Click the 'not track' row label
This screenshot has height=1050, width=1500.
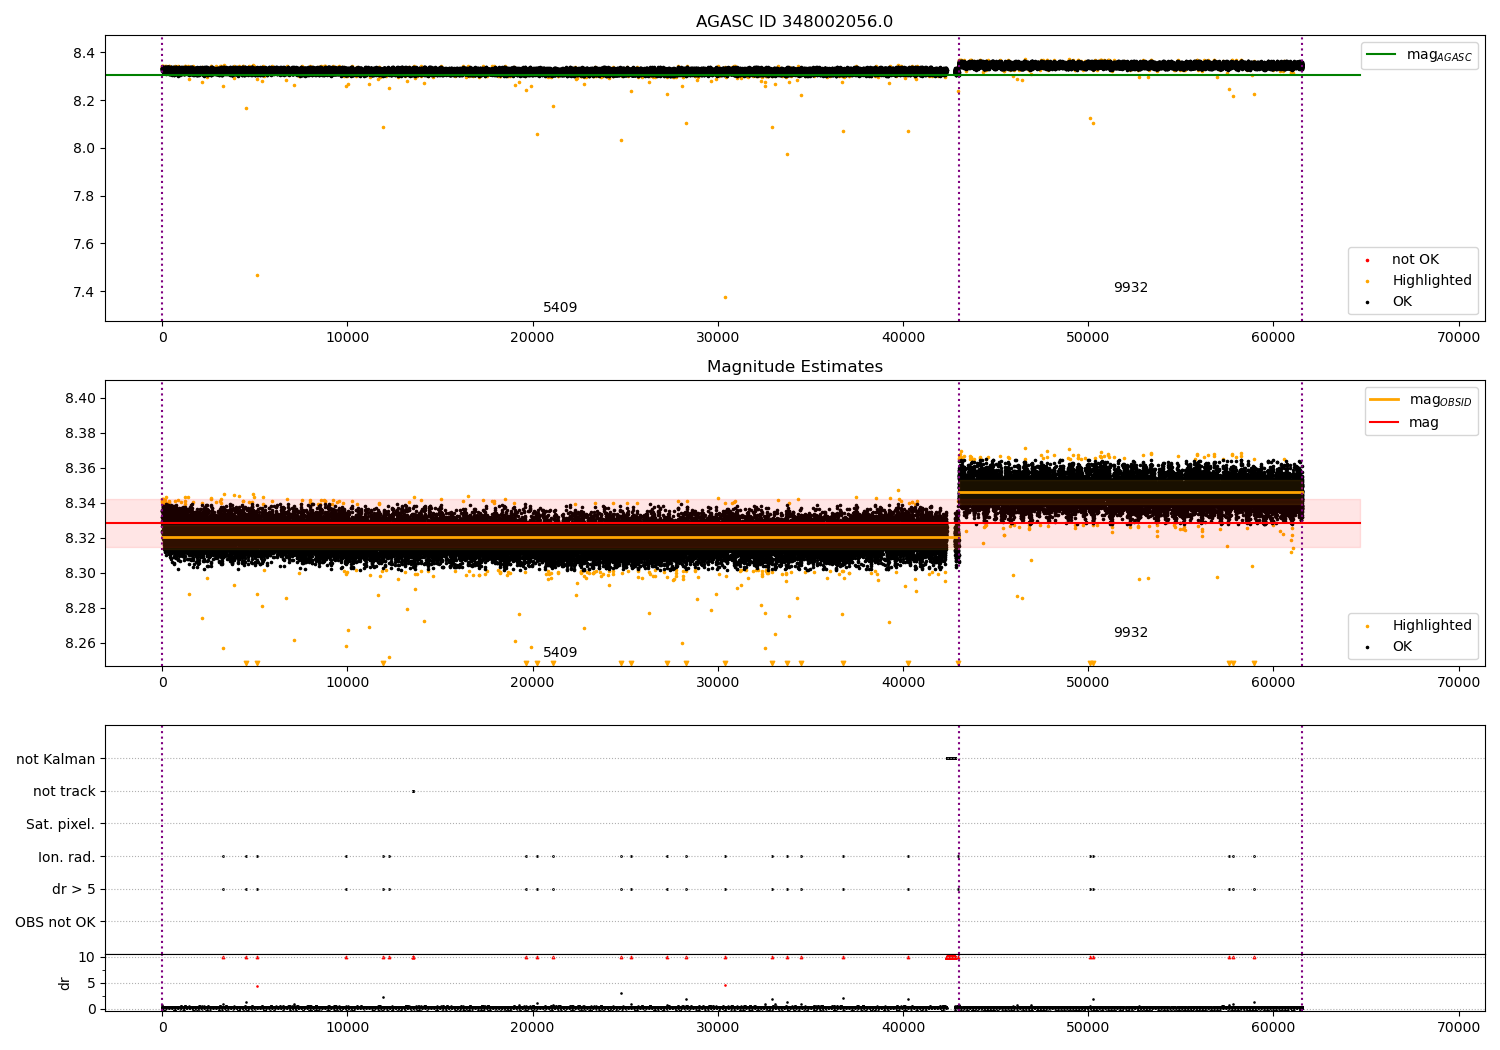pyautogui.click(x=64, y=792)
